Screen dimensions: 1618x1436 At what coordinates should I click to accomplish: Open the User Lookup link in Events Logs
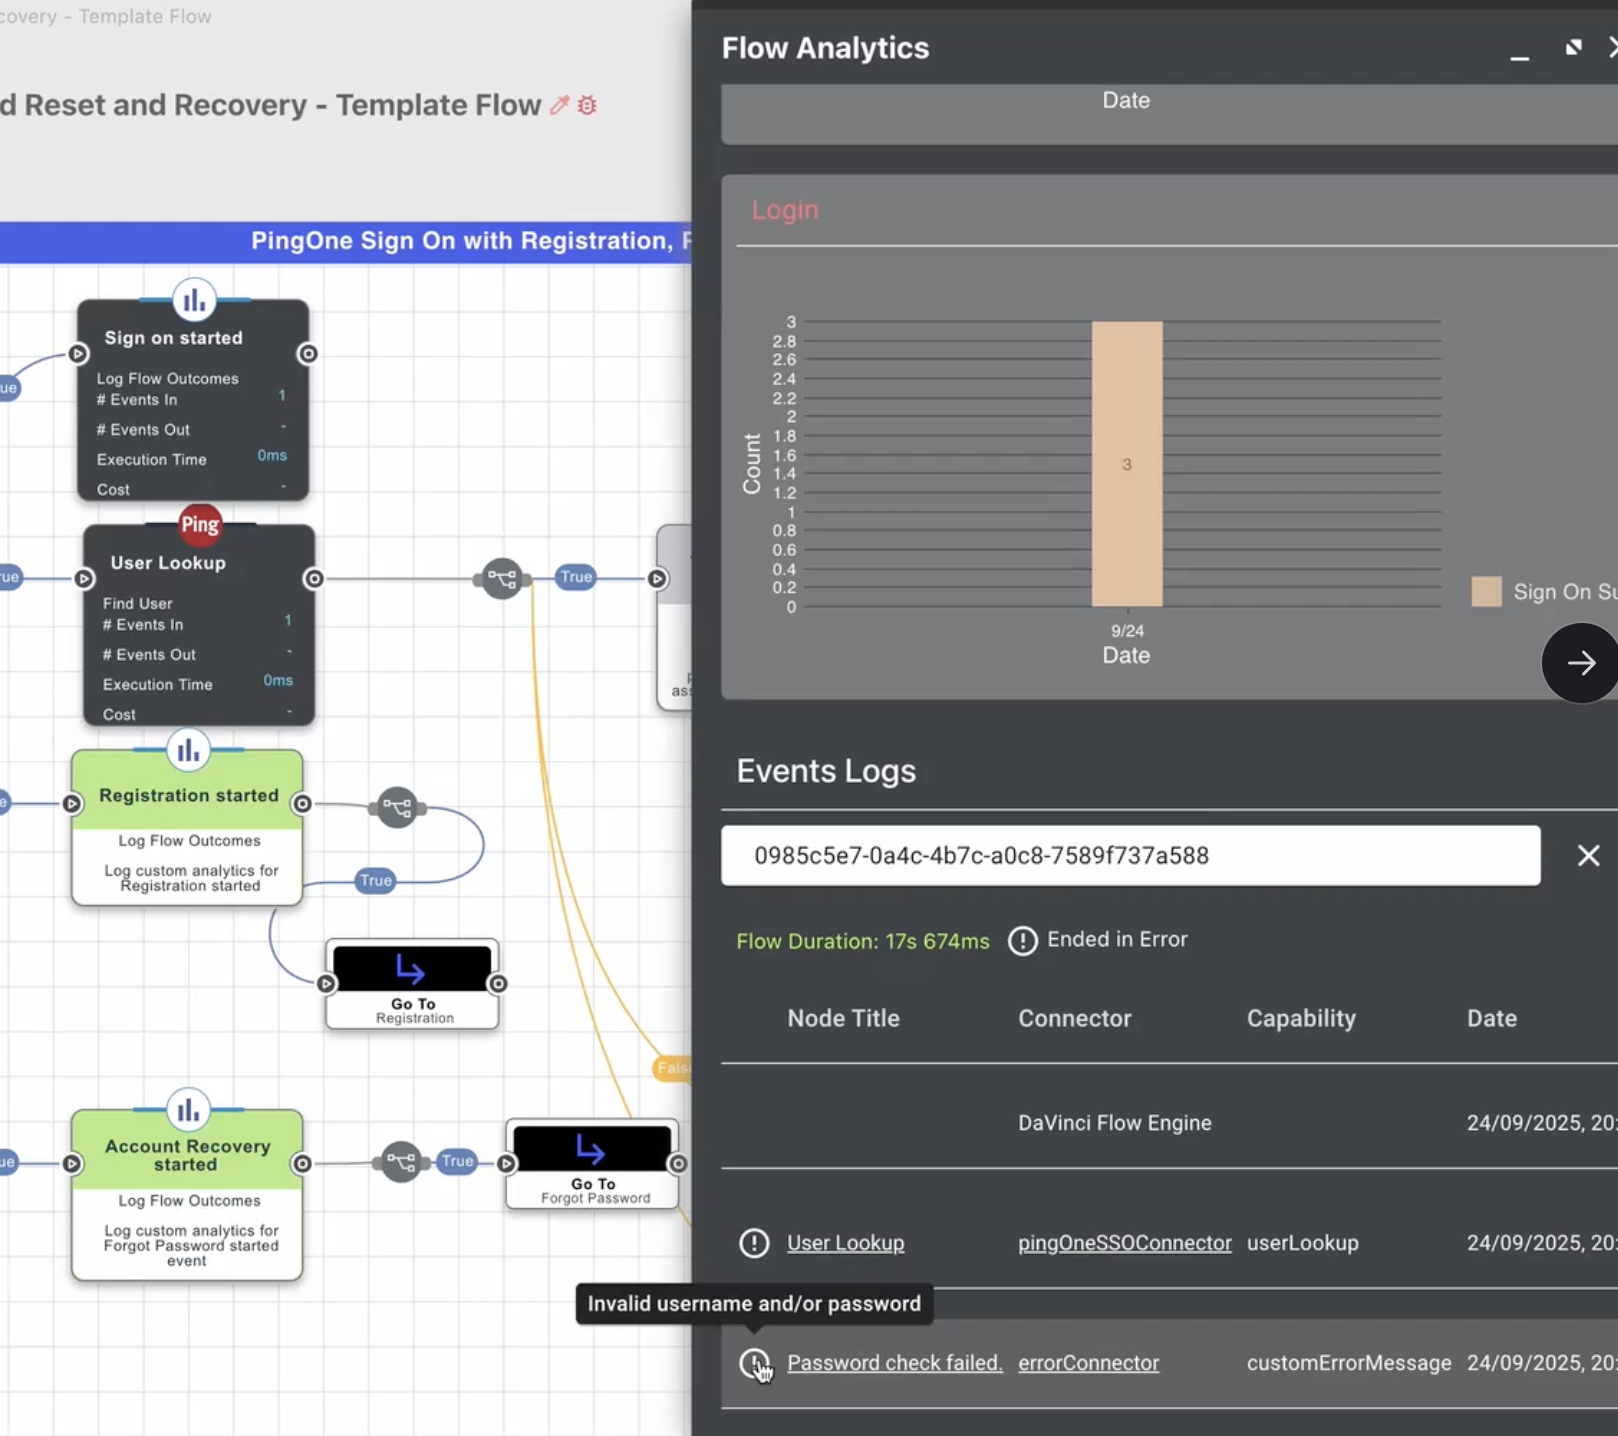(845, 1243)
